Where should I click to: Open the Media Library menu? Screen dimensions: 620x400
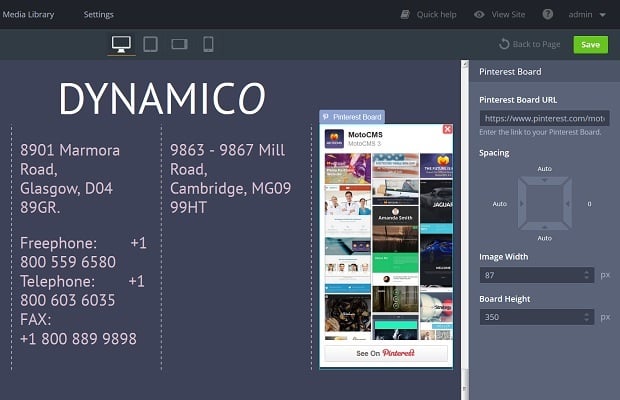click(27, 15)
